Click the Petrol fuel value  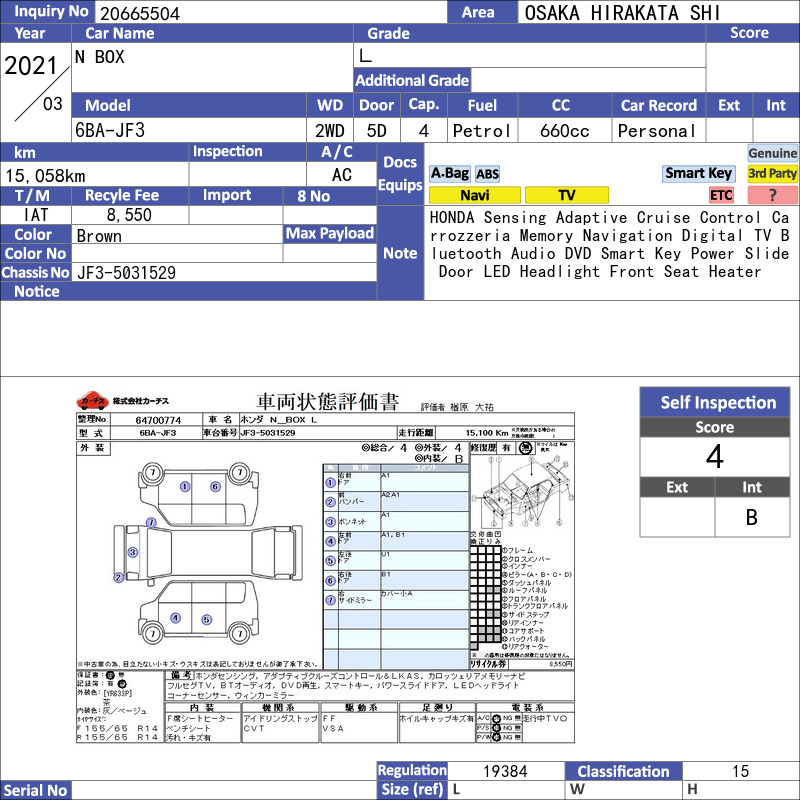(x=482, y=131)
